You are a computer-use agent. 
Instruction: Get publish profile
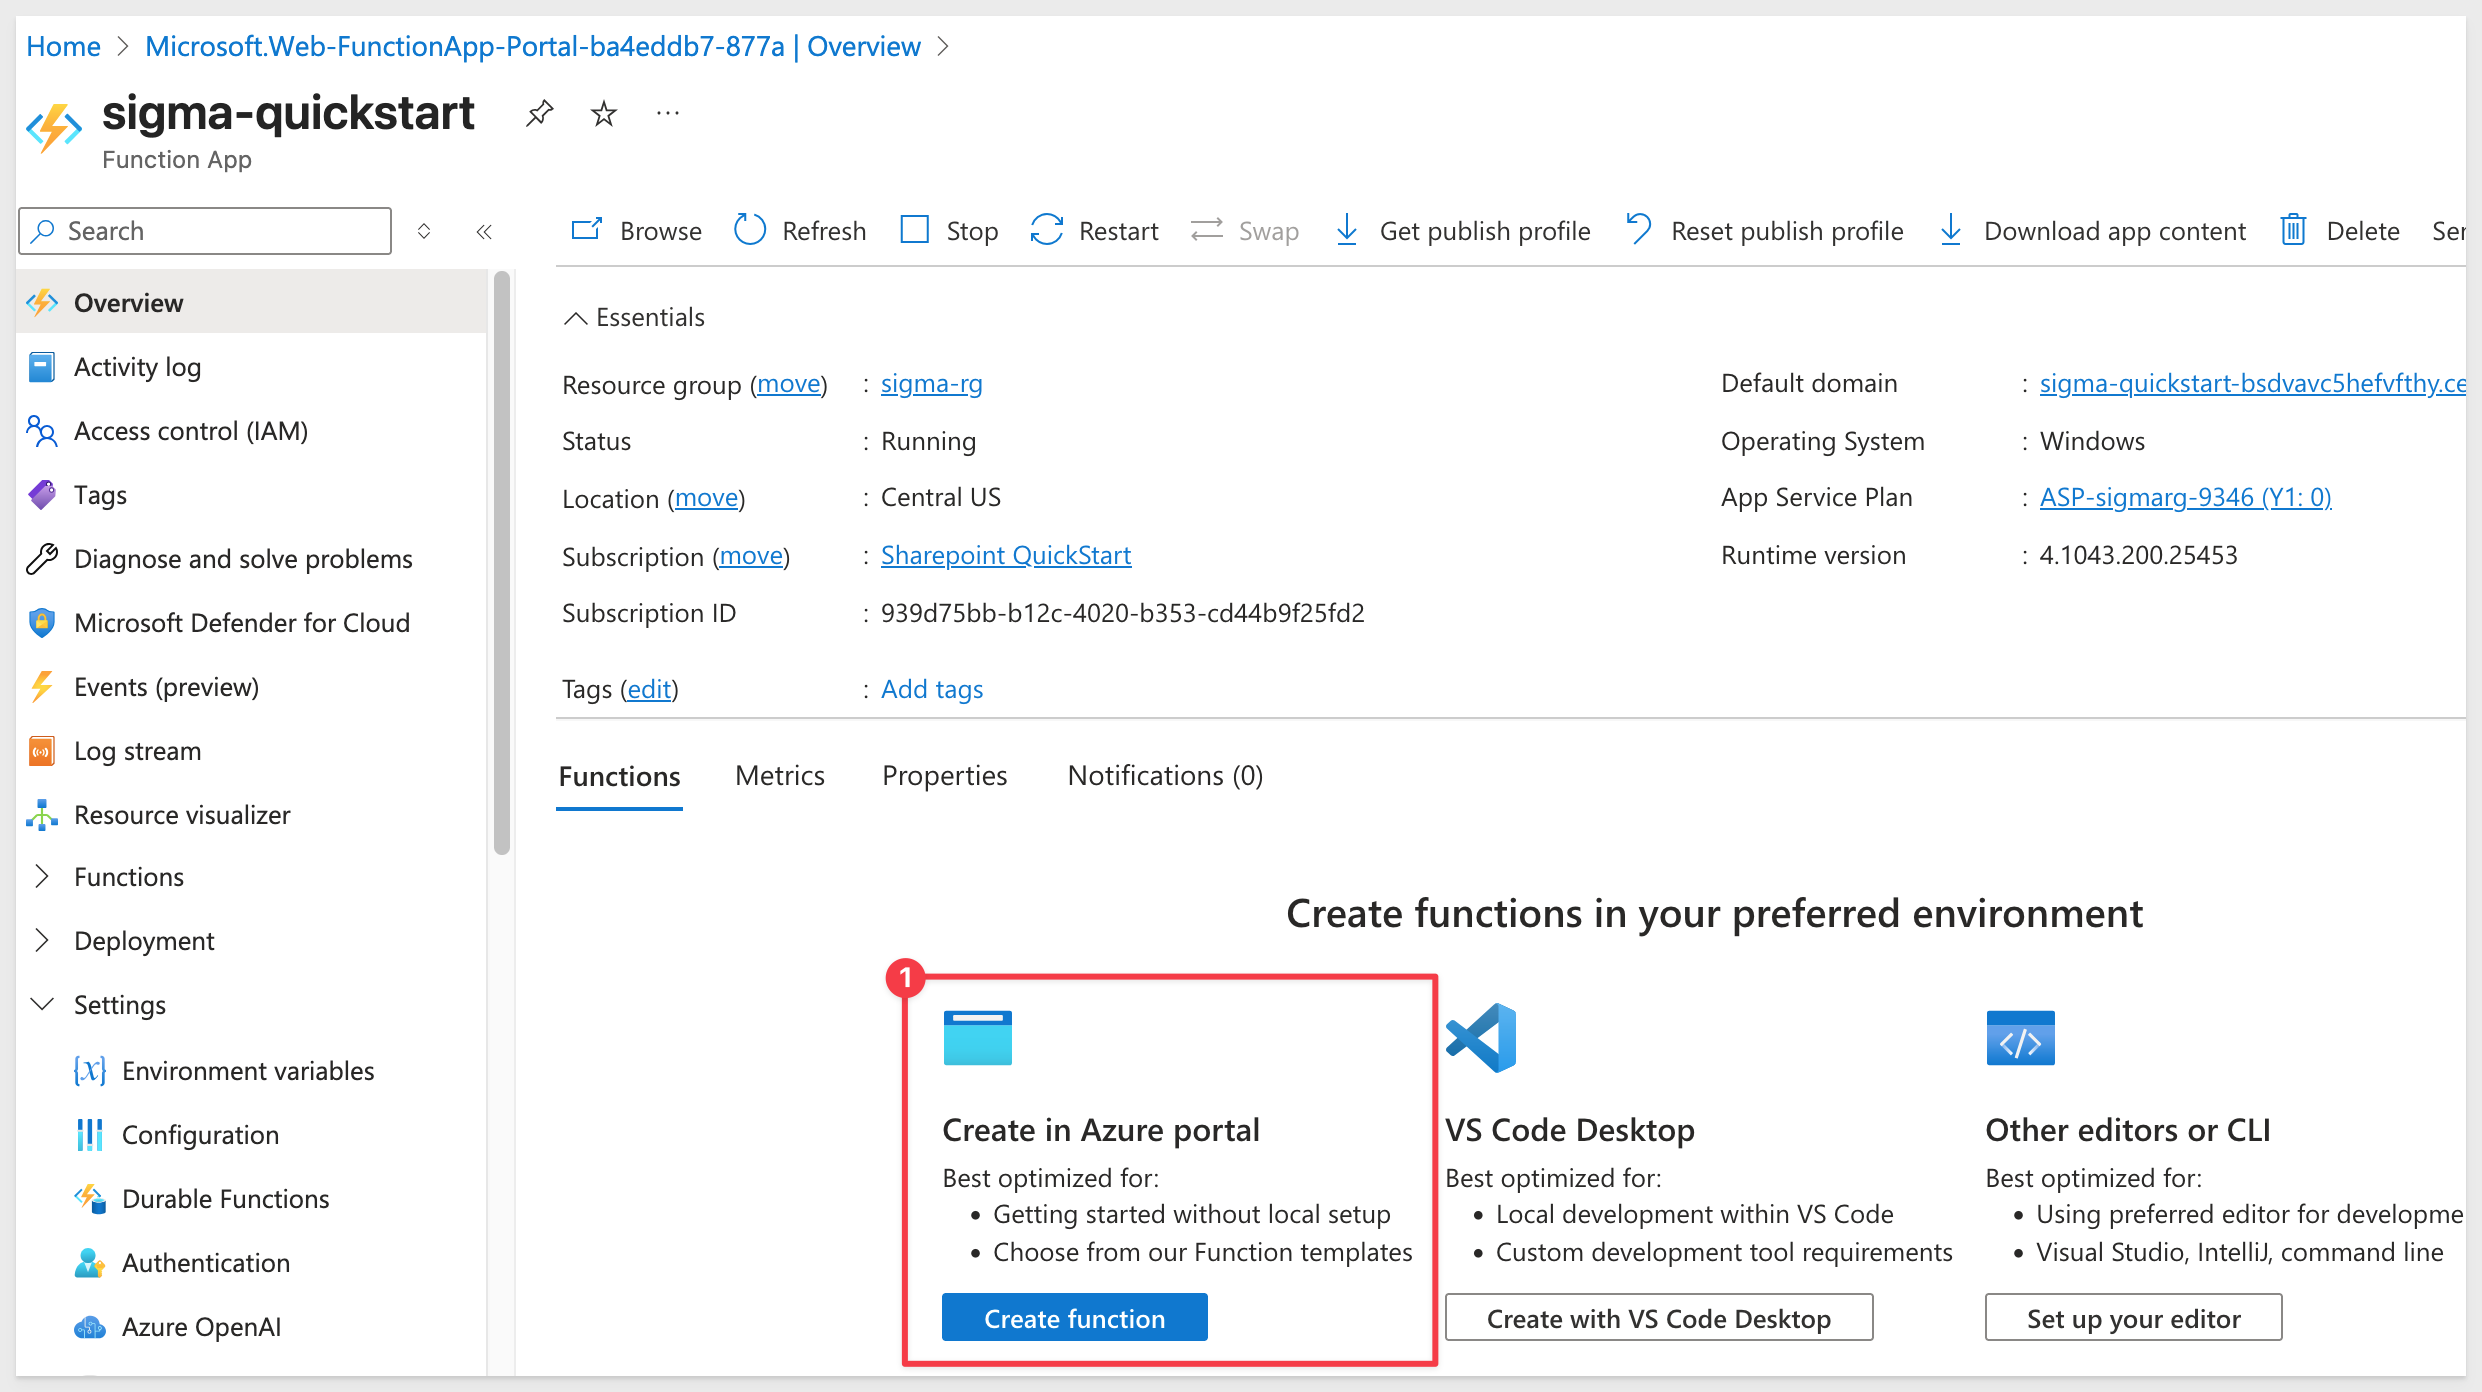1462,231
